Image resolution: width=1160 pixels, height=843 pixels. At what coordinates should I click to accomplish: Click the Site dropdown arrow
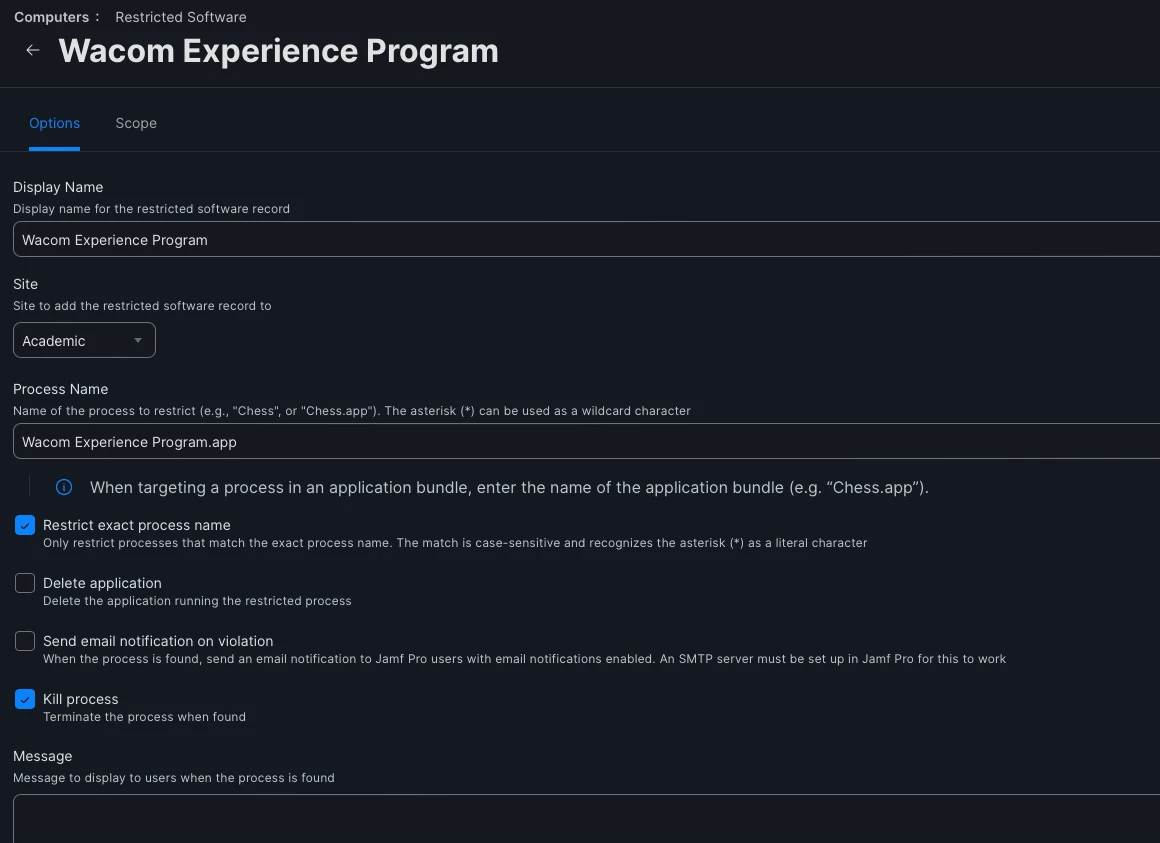tap(138, 341)
